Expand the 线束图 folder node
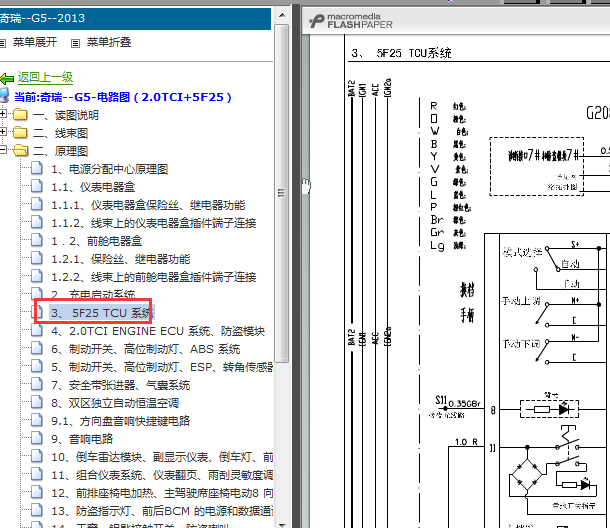The image size is (610, 528). [3, 132]
